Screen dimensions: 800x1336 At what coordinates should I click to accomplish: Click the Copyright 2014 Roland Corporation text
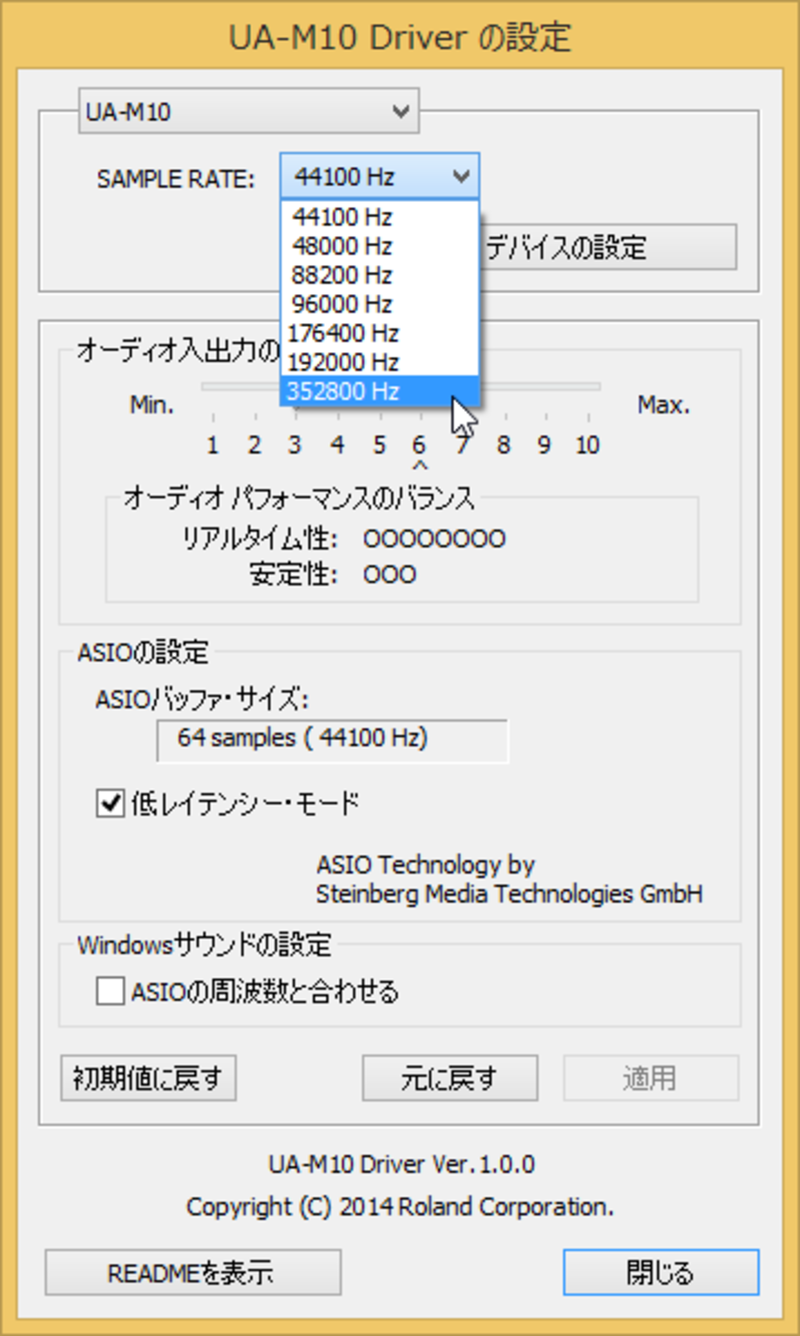coord(400,1207)
